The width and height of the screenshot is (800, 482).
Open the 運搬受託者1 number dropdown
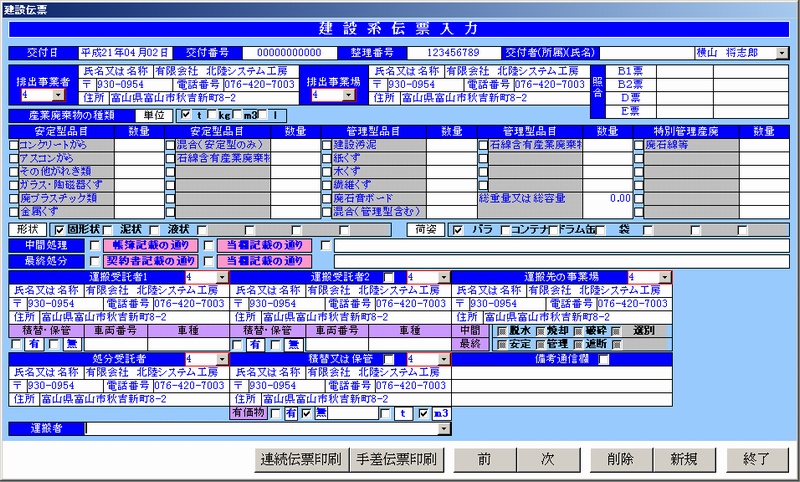pyautogui.click(x=222, y=276)
